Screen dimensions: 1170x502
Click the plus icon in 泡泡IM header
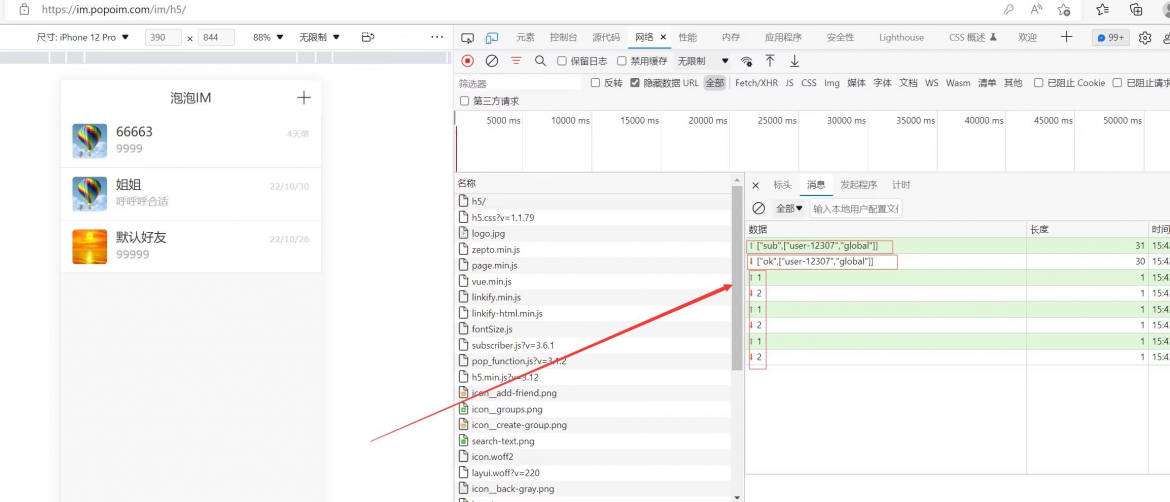304,98
